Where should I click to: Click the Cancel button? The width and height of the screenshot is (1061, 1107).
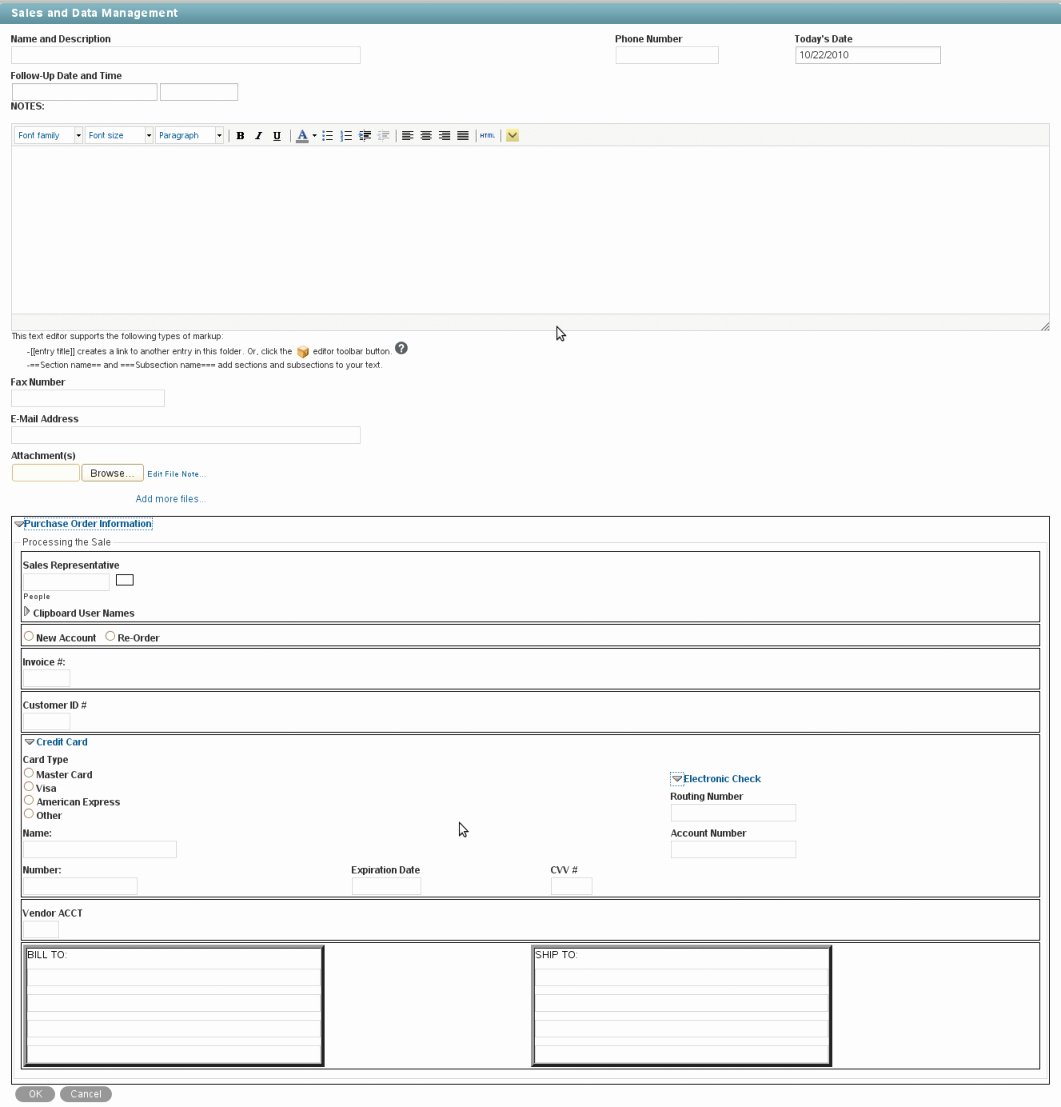click(86, 1094)
